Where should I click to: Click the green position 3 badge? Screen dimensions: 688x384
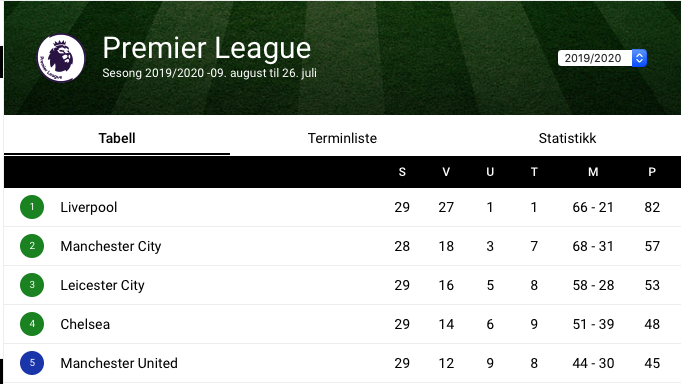click(x=32, y=285)
